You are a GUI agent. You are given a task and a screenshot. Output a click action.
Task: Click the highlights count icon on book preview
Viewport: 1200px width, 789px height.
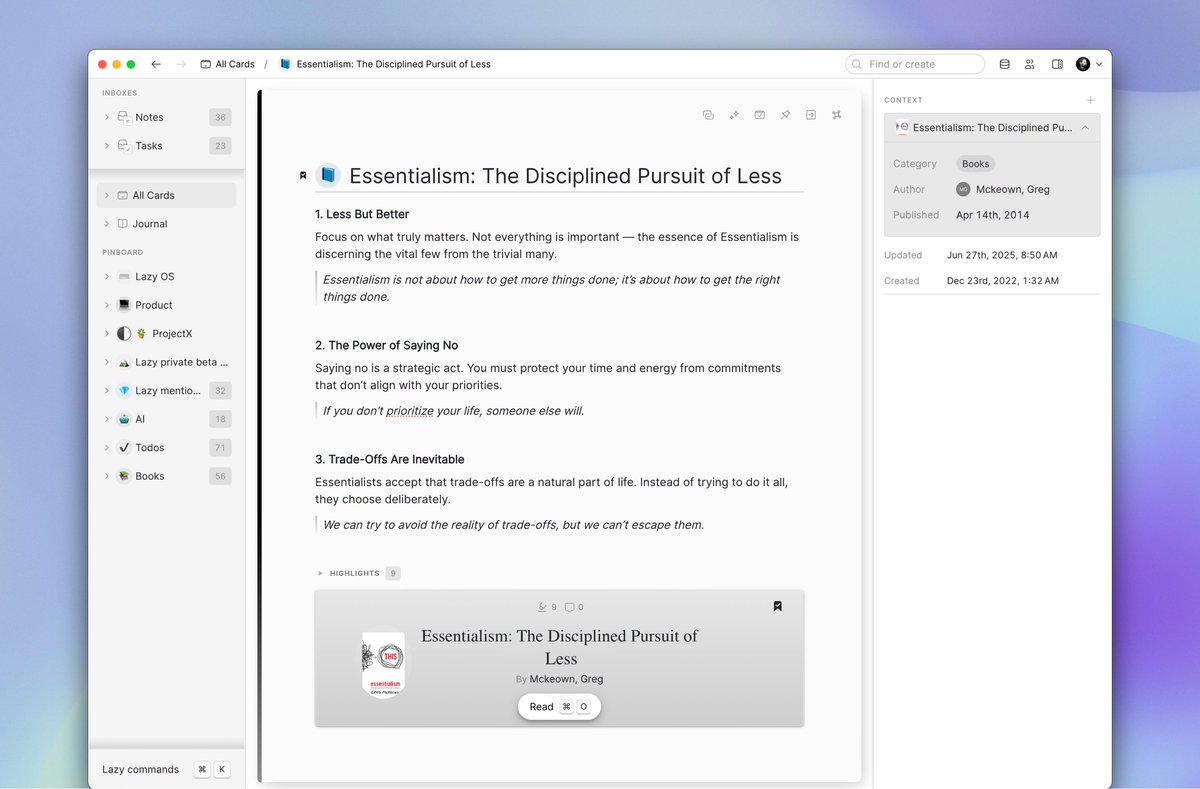[x=543, y=607]
